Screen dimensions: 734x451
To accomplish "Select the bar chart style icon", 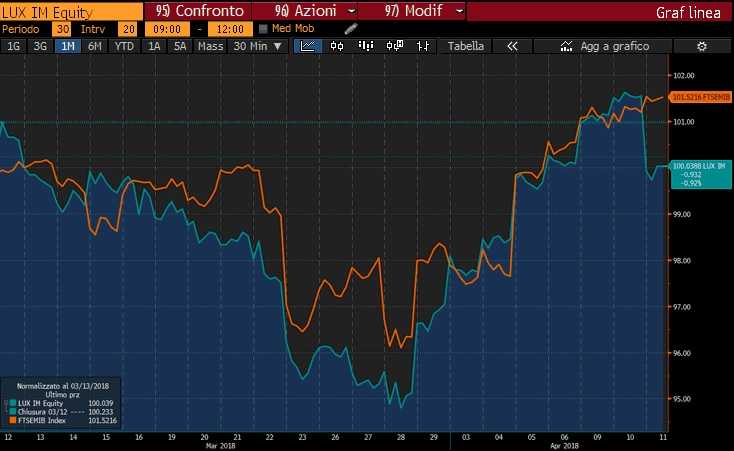I will coord(366,46).
